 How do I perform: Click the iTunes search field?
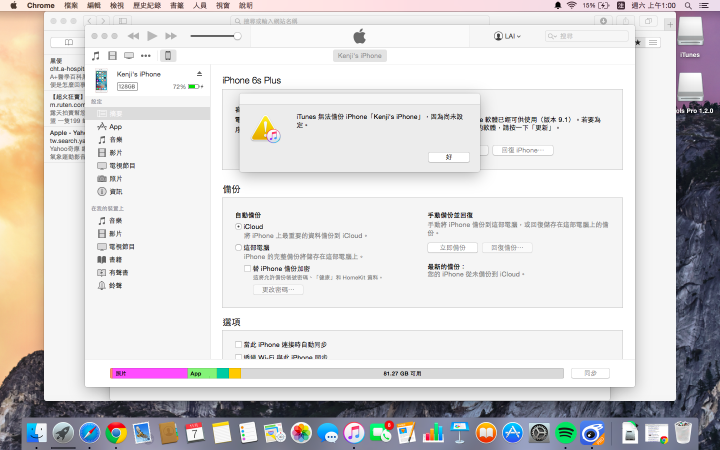point(586,36)
